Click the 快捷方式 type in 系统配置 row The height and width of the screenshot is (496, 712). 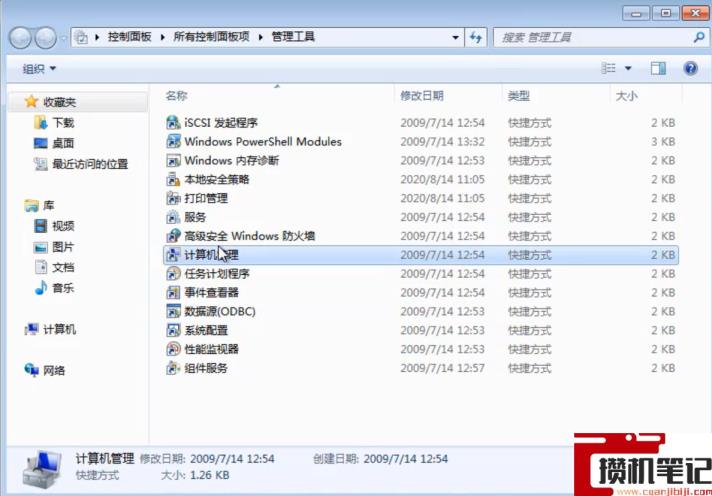(x=529, y=331)
